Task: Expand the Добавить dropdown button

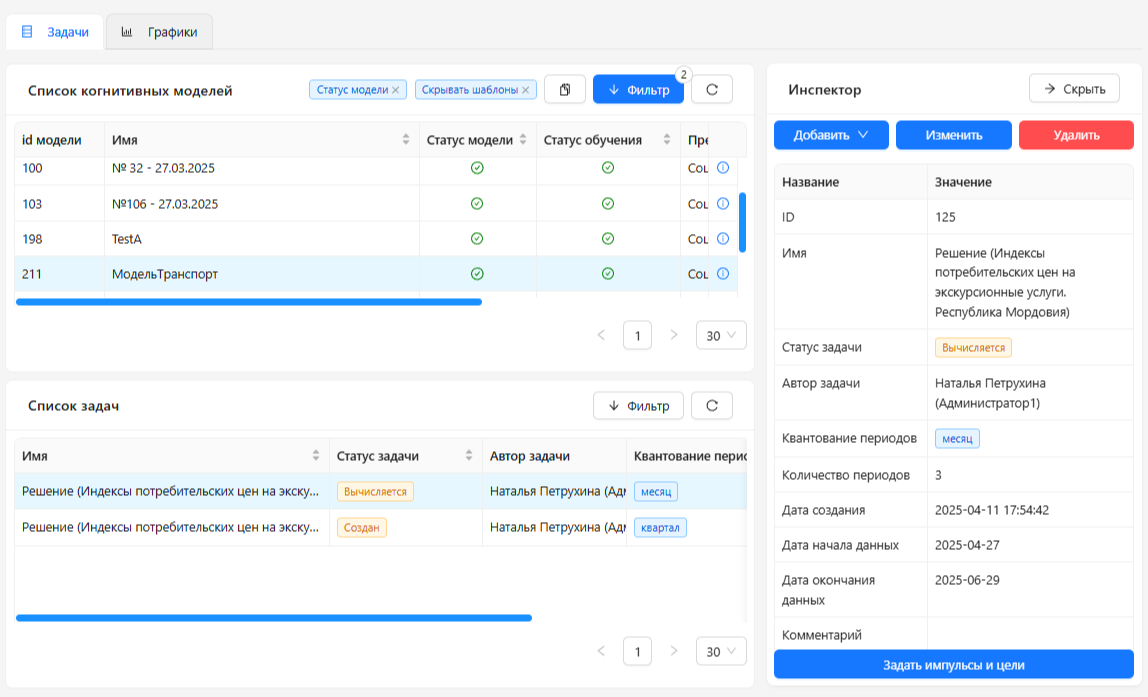Action: [x=831, y=135]
